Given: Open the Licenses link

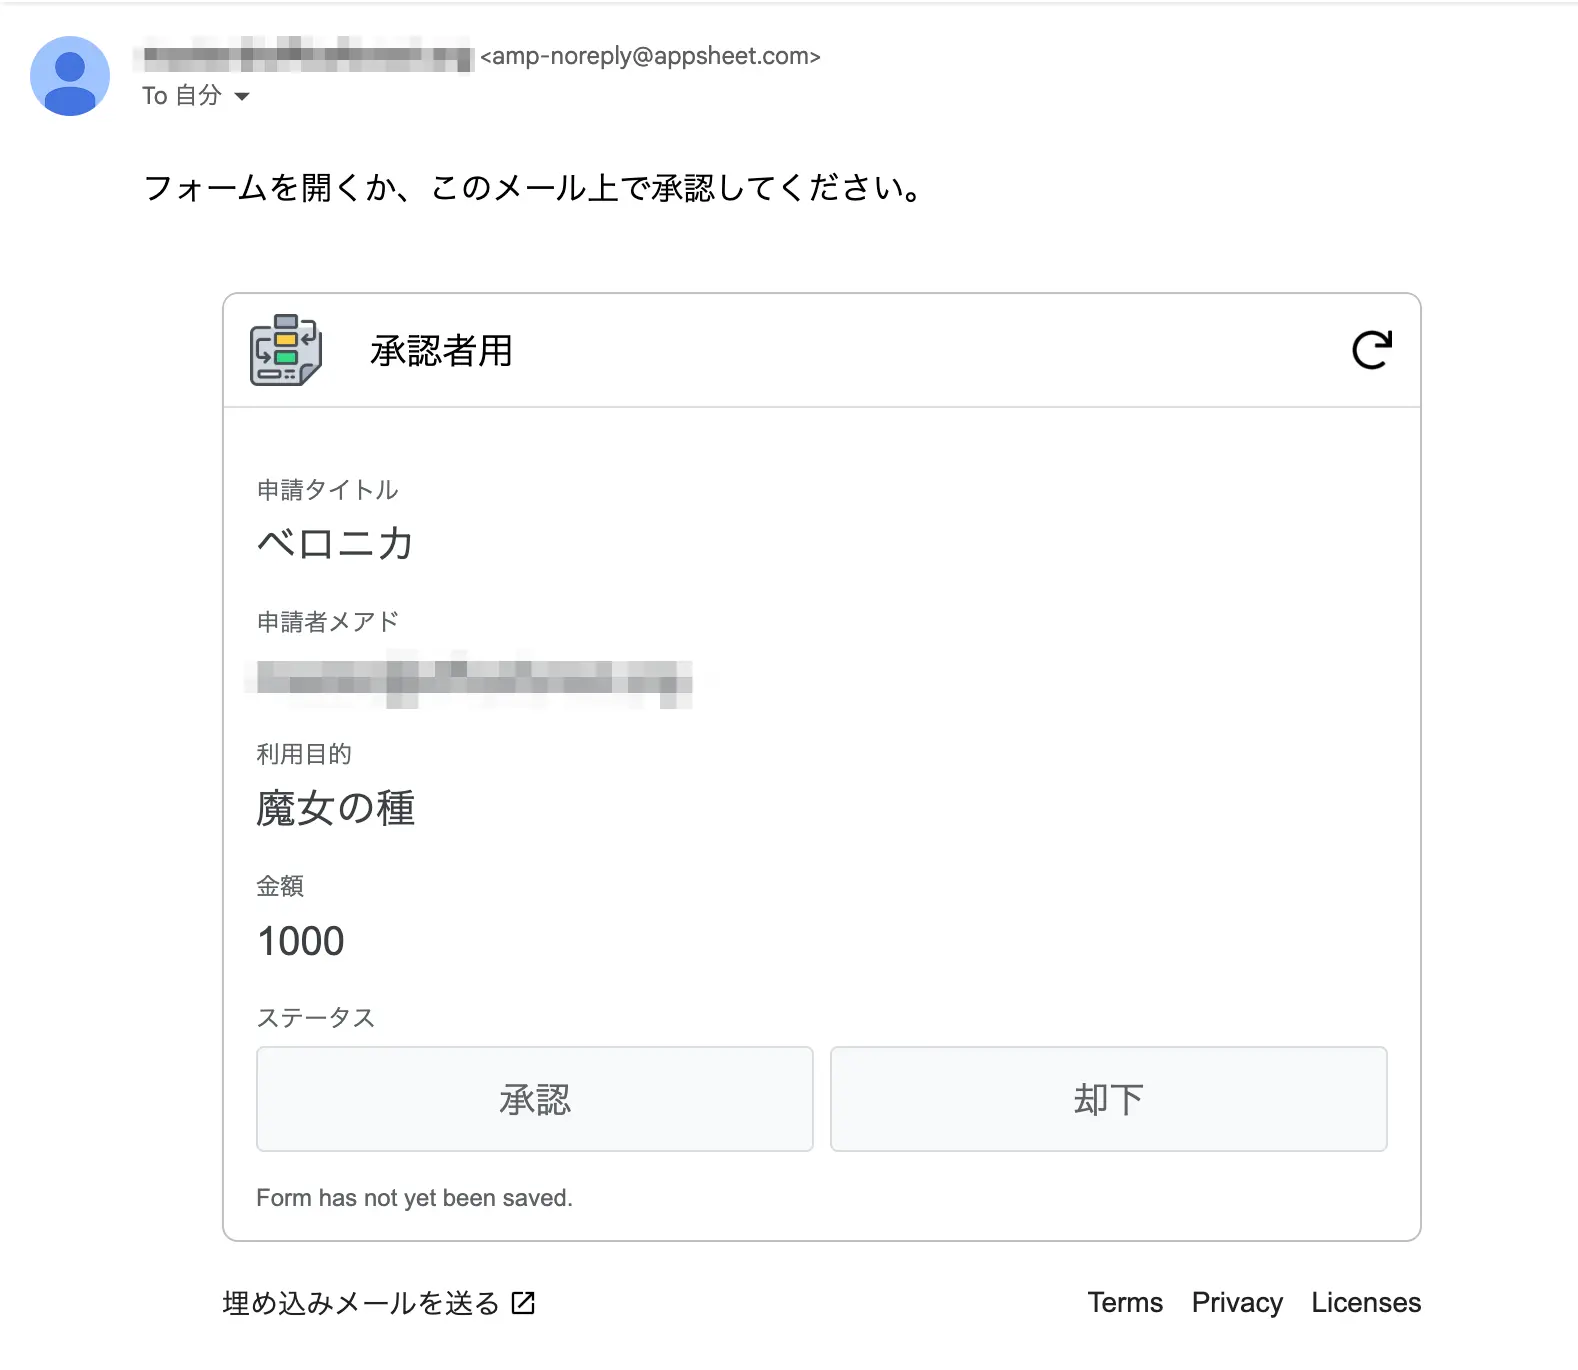Looking at the screenshot, I should (x=1366, y=1302).
